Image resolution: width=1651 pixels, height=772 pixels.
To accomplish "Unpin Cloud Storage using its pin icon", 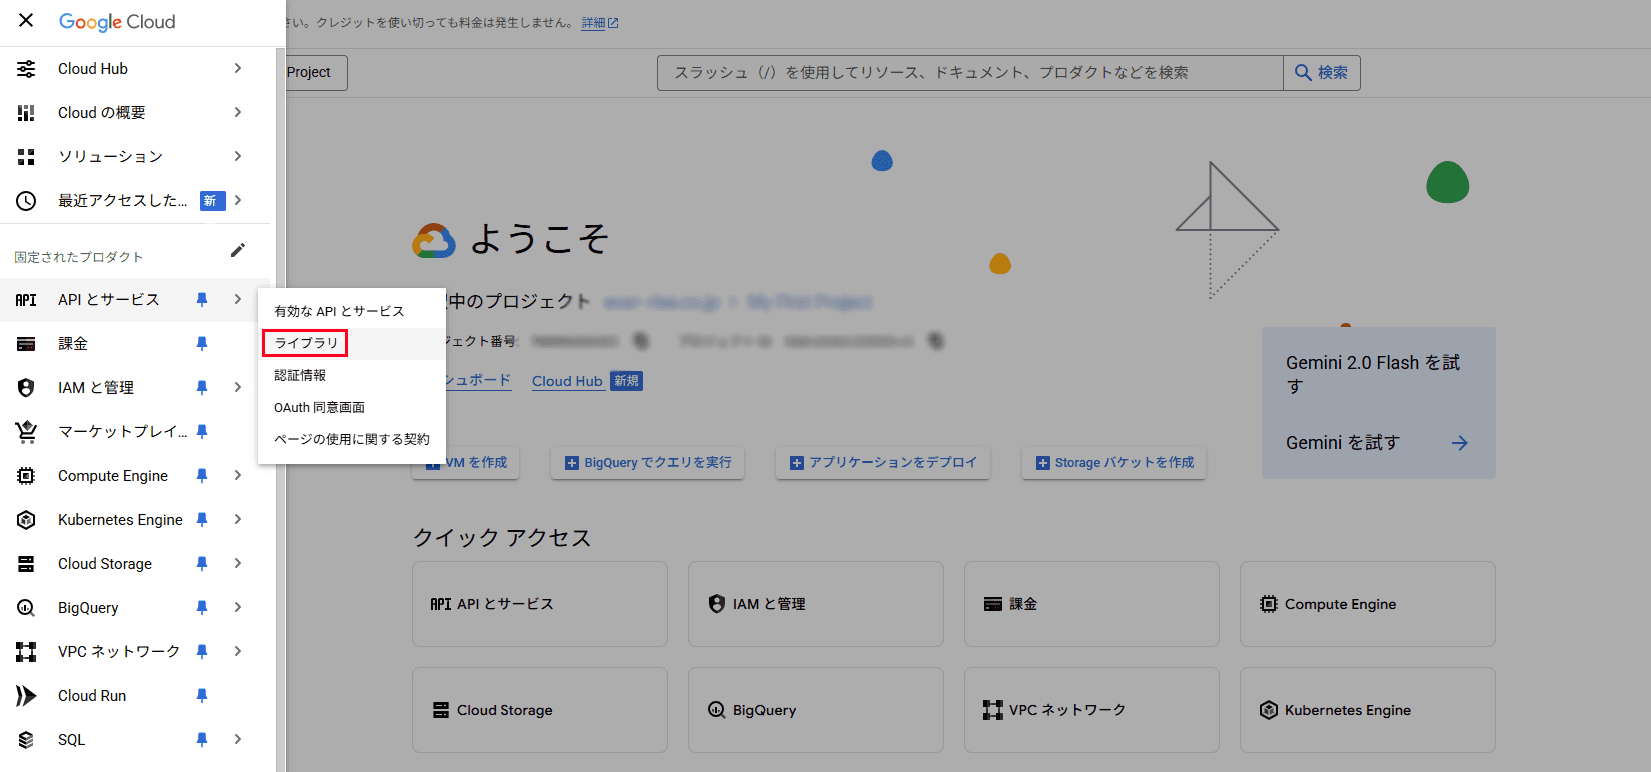I will pyautogui.click(x=202, y=563).
